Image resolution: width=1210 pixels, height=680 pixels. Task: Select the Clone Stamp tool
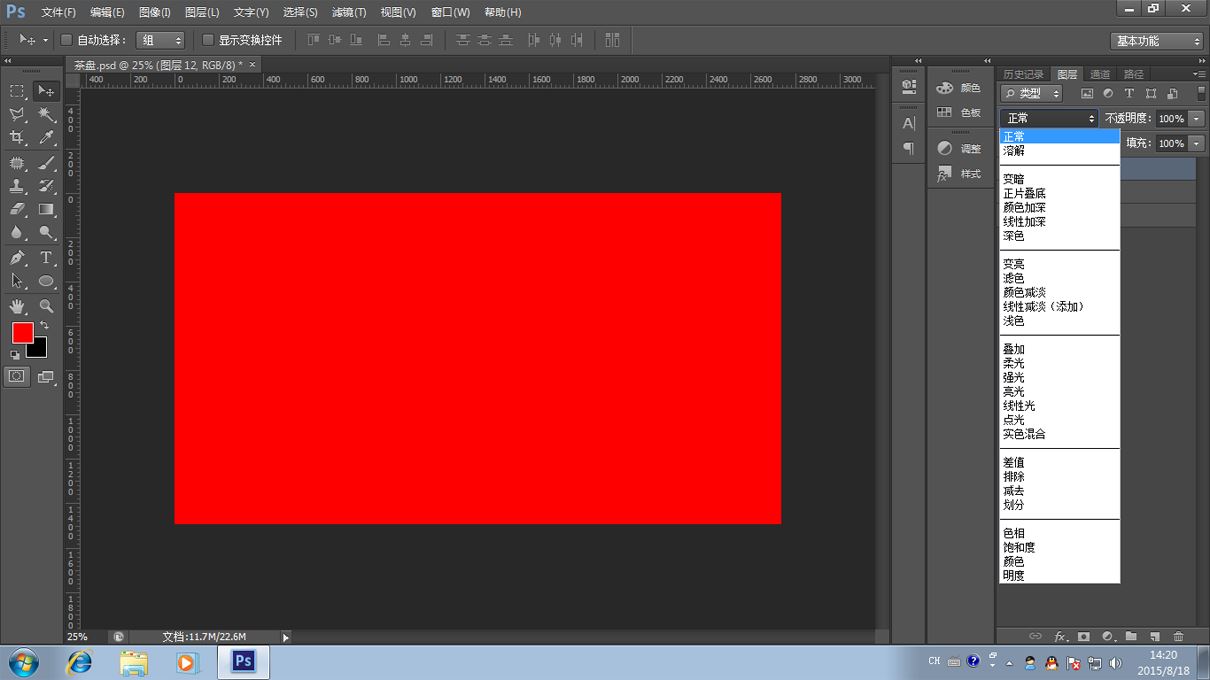point(17,186)
